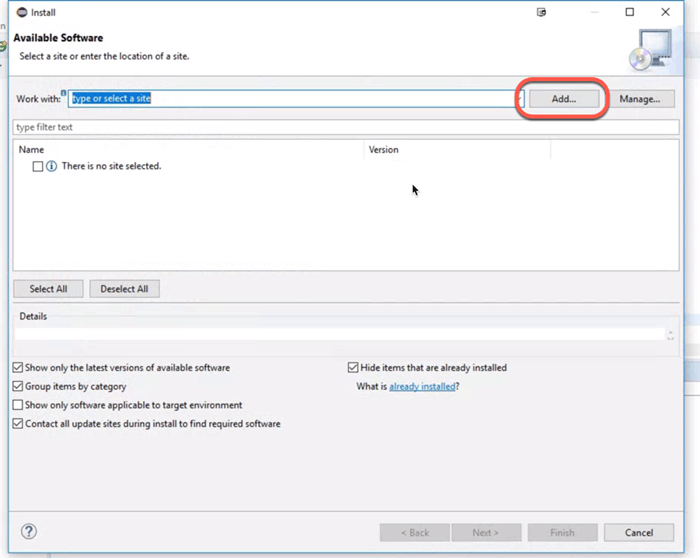This screenshot has width=700, height=558.
Task: Click the install wizard CD-and-monitor banner image
Action: coord(651,48)
